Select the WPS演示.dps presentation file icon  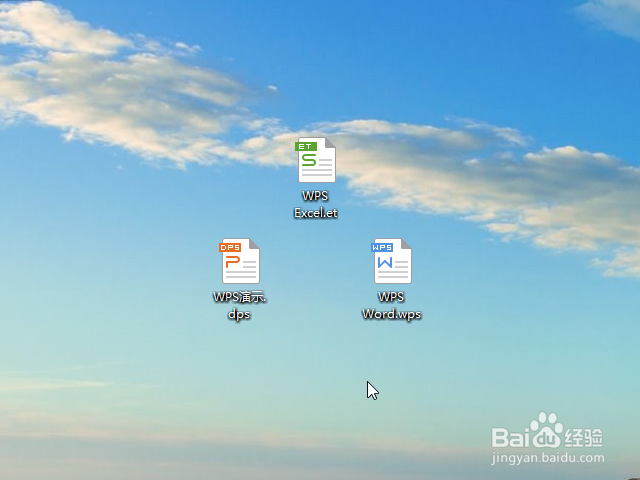coord(240,261)
